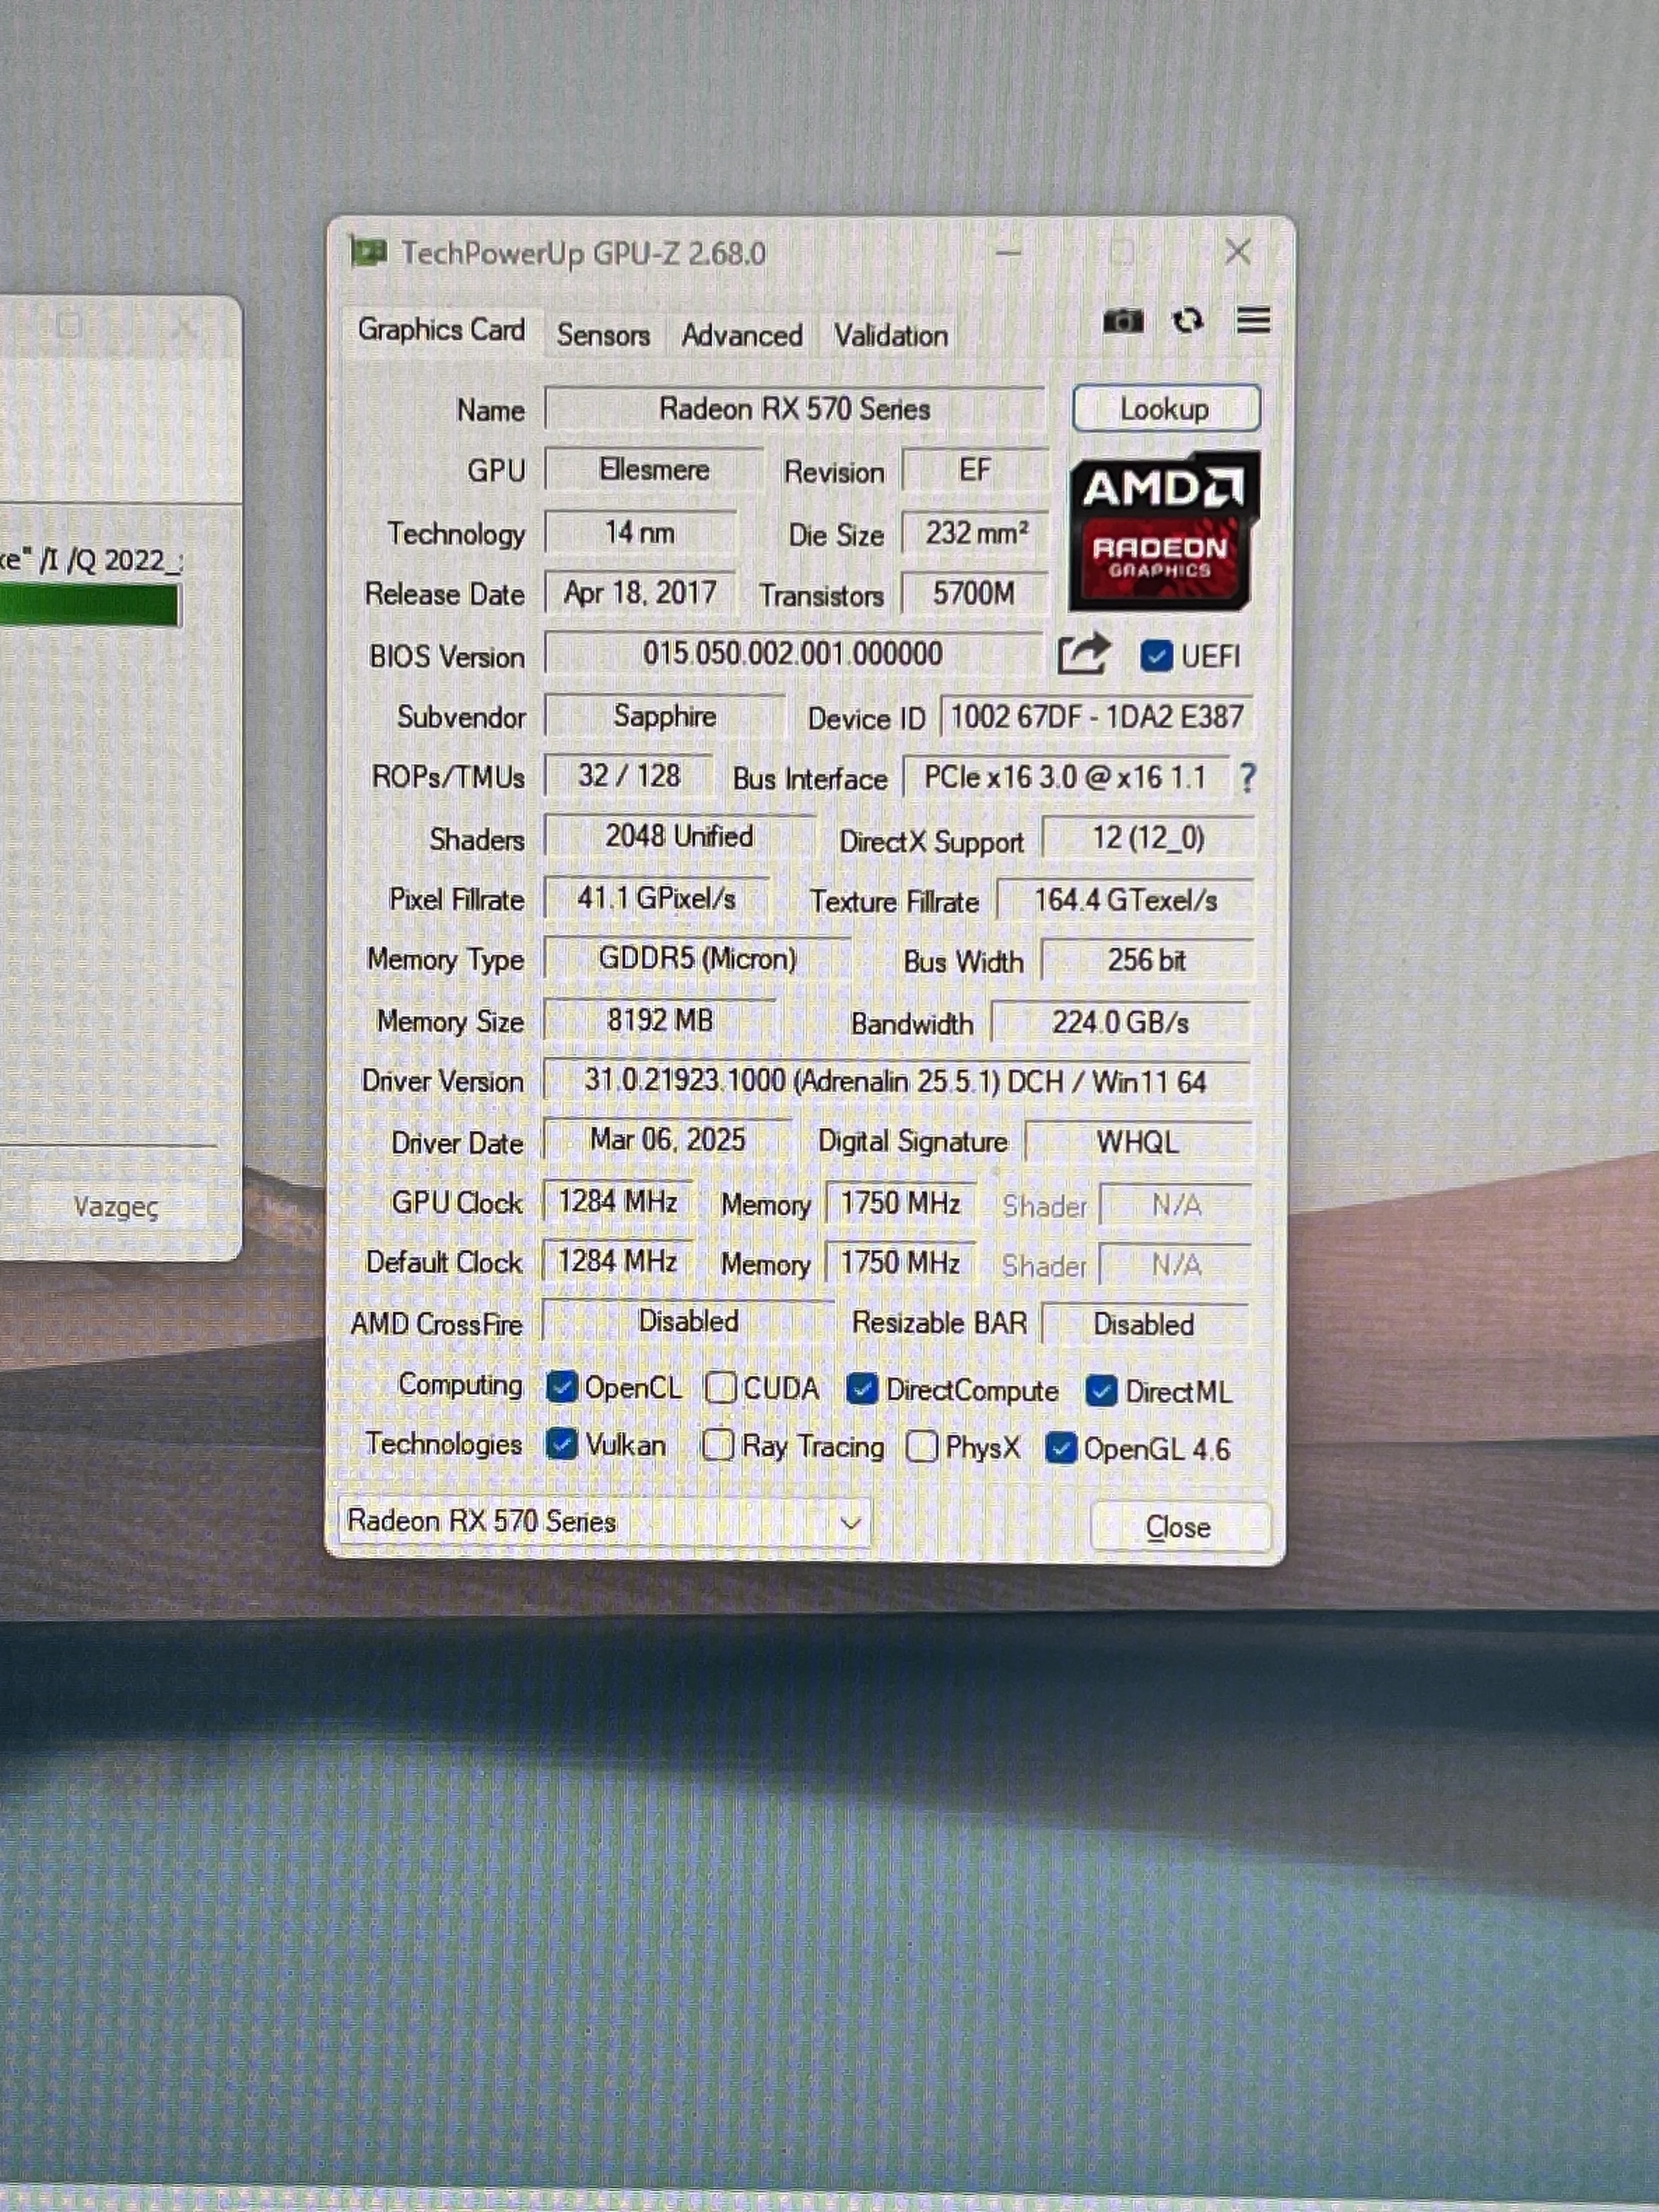Click the refresh icon in GPU-Z
The image size is (1659, 2212).
coord(1187,321)
